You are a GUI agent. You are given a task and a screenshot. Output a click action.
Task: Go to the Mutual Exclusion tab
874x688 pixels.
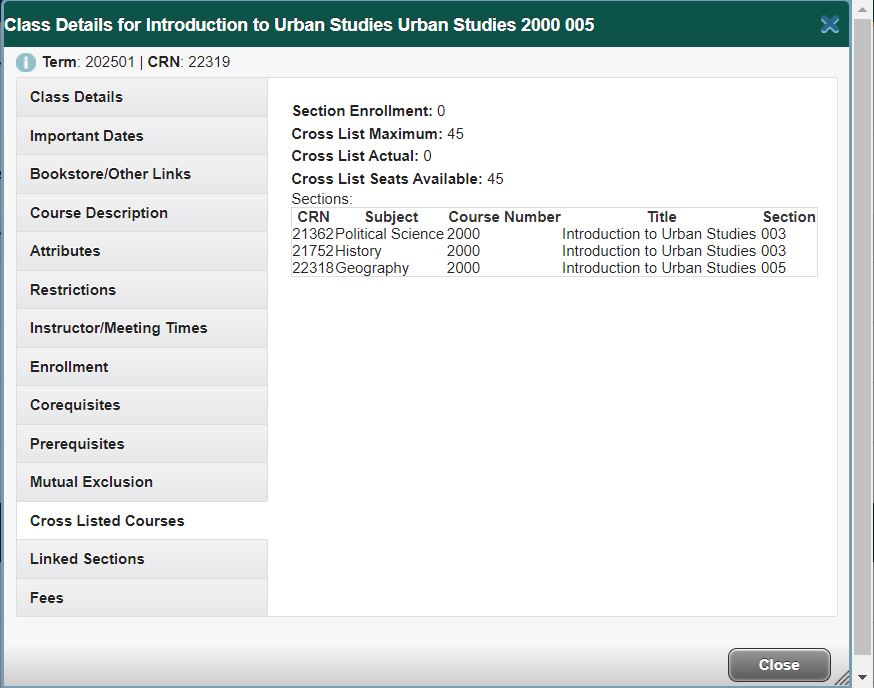(x=142, y=482)
